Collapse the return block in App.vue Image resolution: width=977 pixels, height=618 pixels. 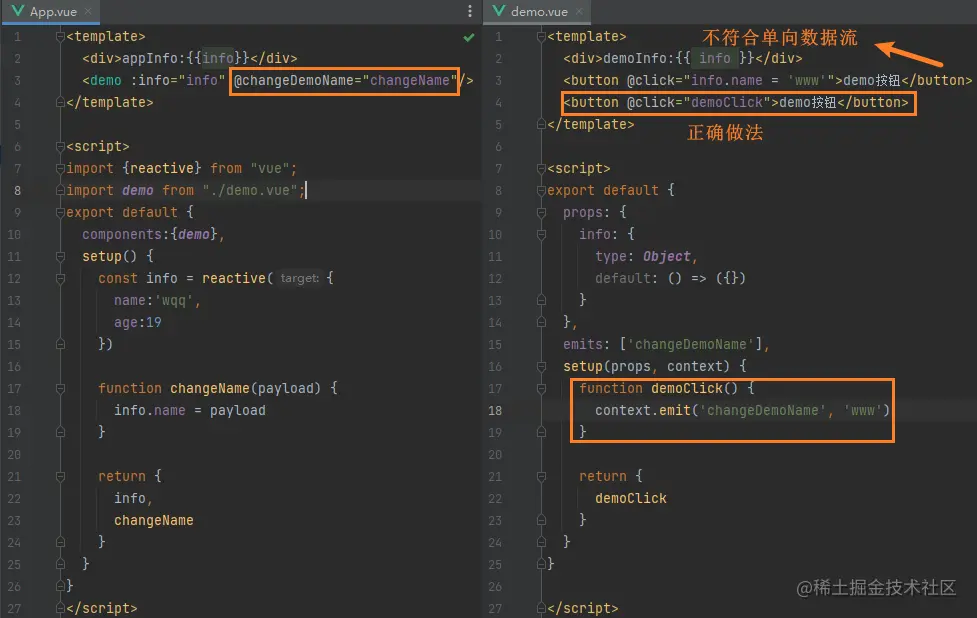(x=60, y=477)
